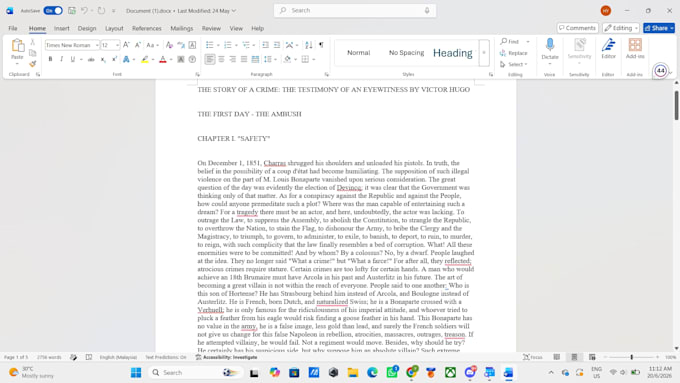
Task: Sort the selected text
Action: pyautogui.click(x=309, y=45)
